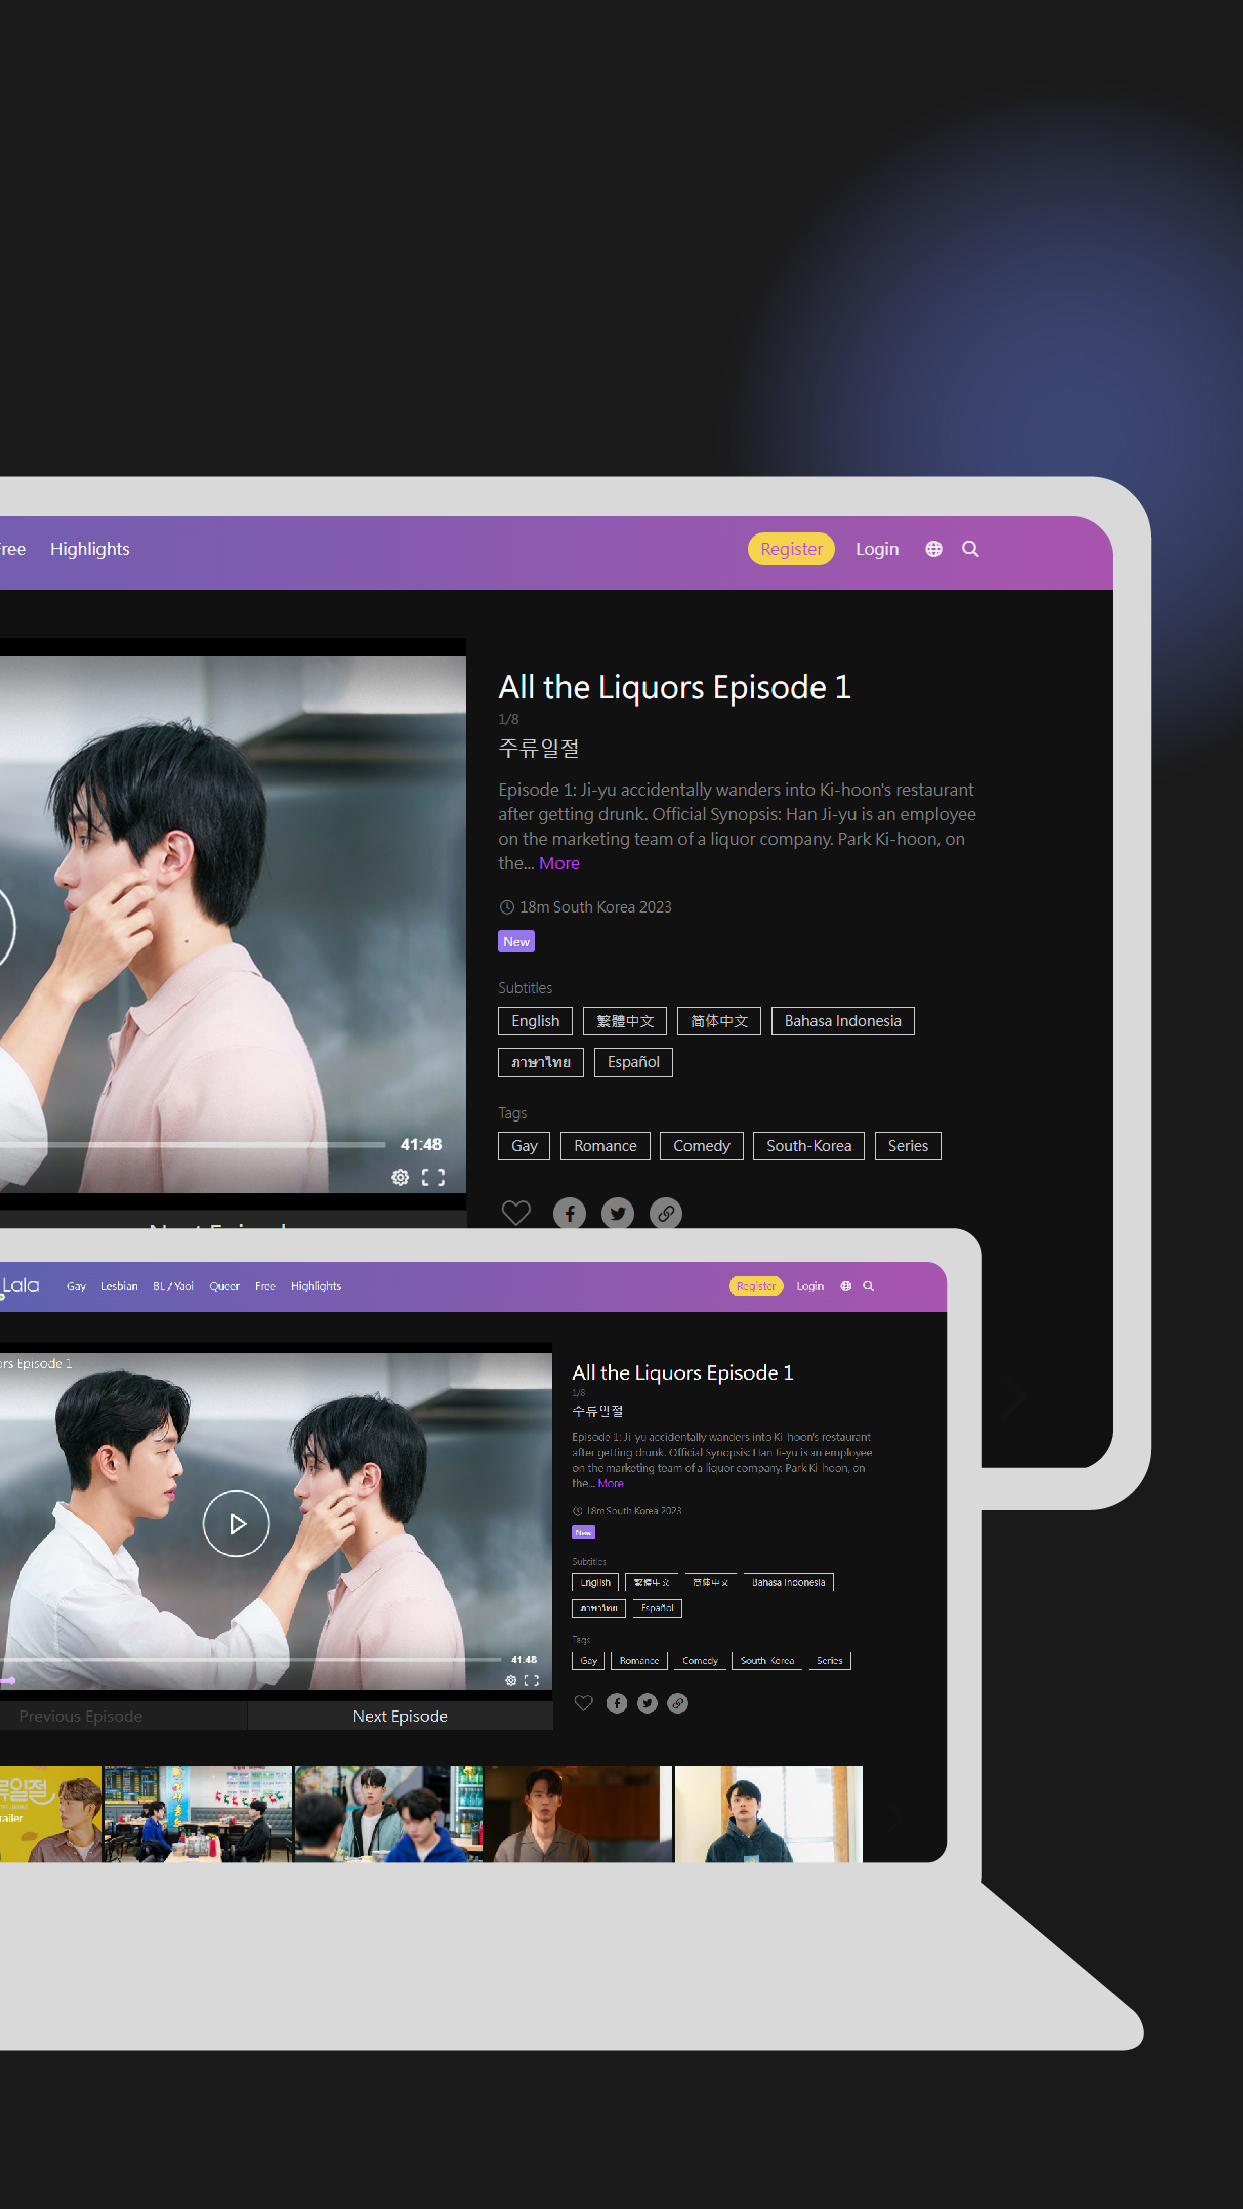Play the video in the laptop player
This screenshot has height=2209, width=1243.
tap(236, 1523)
